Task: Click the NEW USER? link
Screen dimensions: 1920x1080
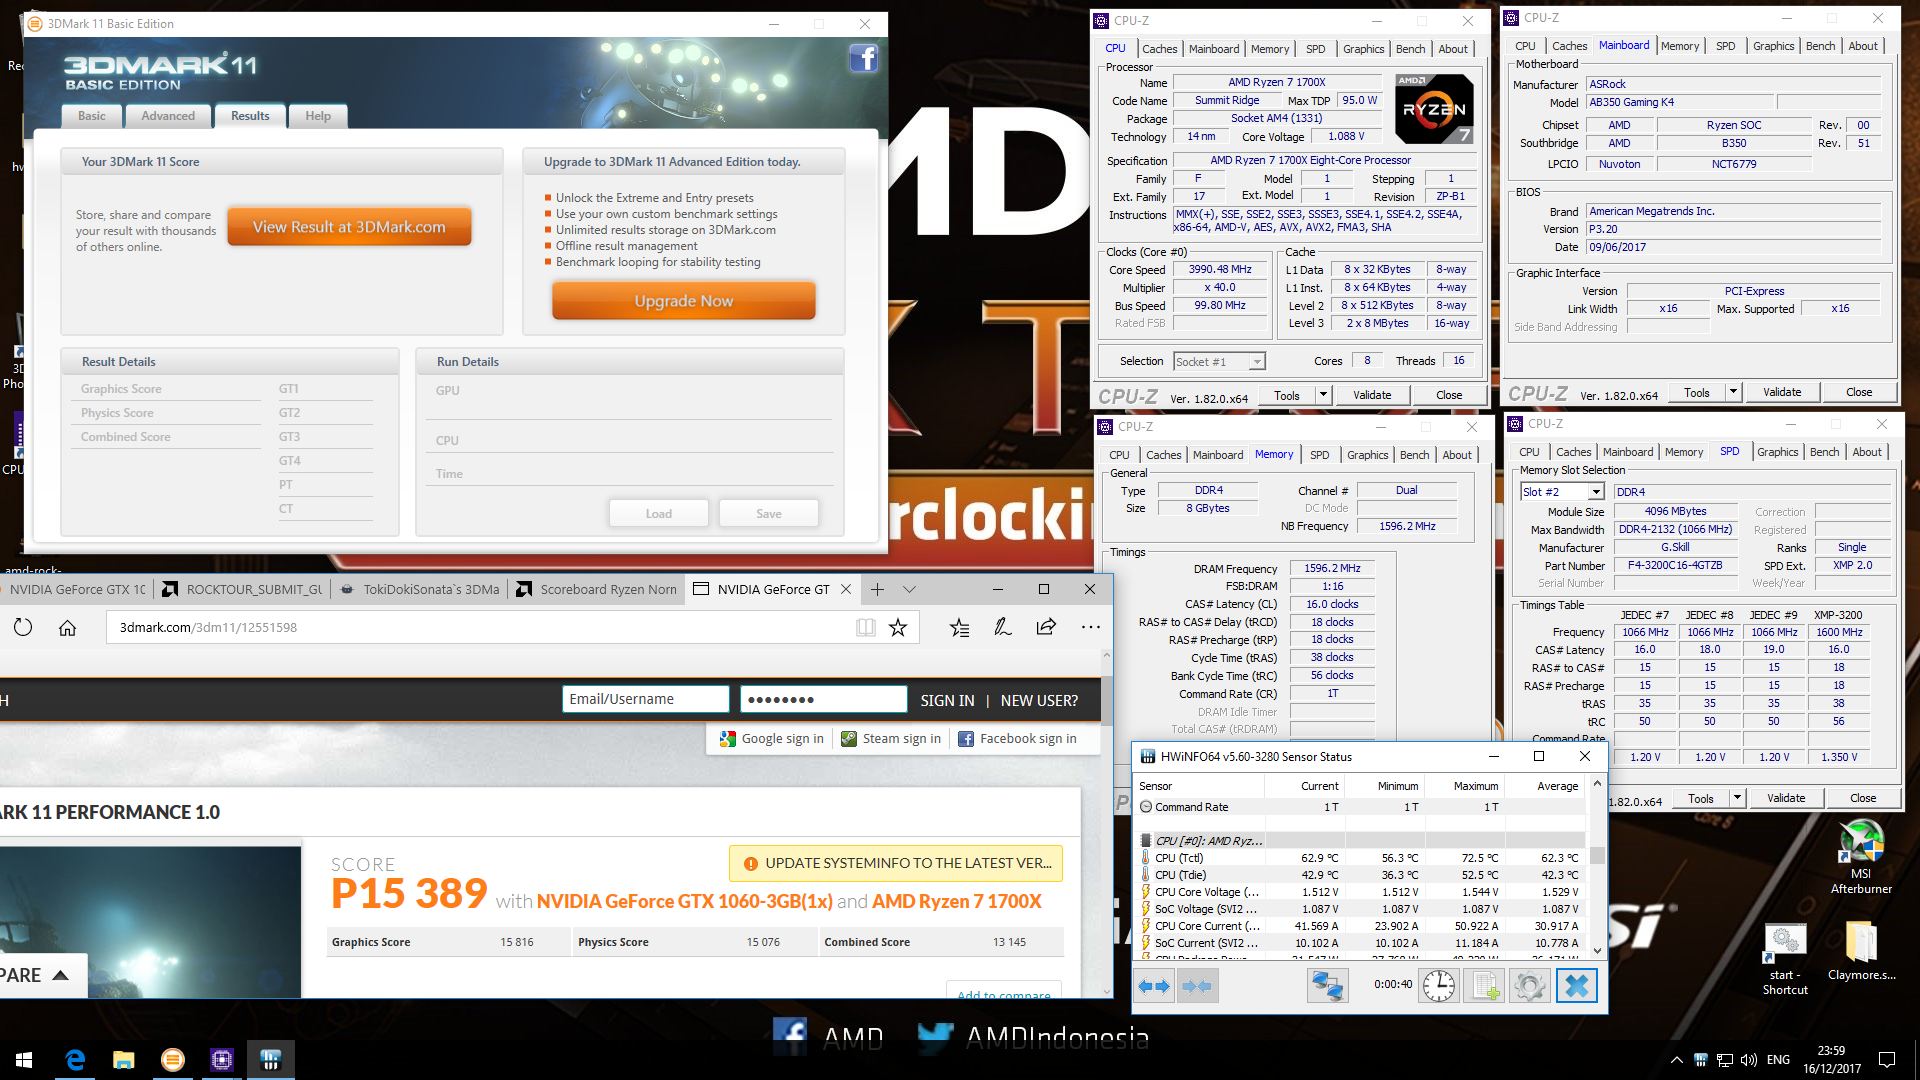Action: point(1039,700)
